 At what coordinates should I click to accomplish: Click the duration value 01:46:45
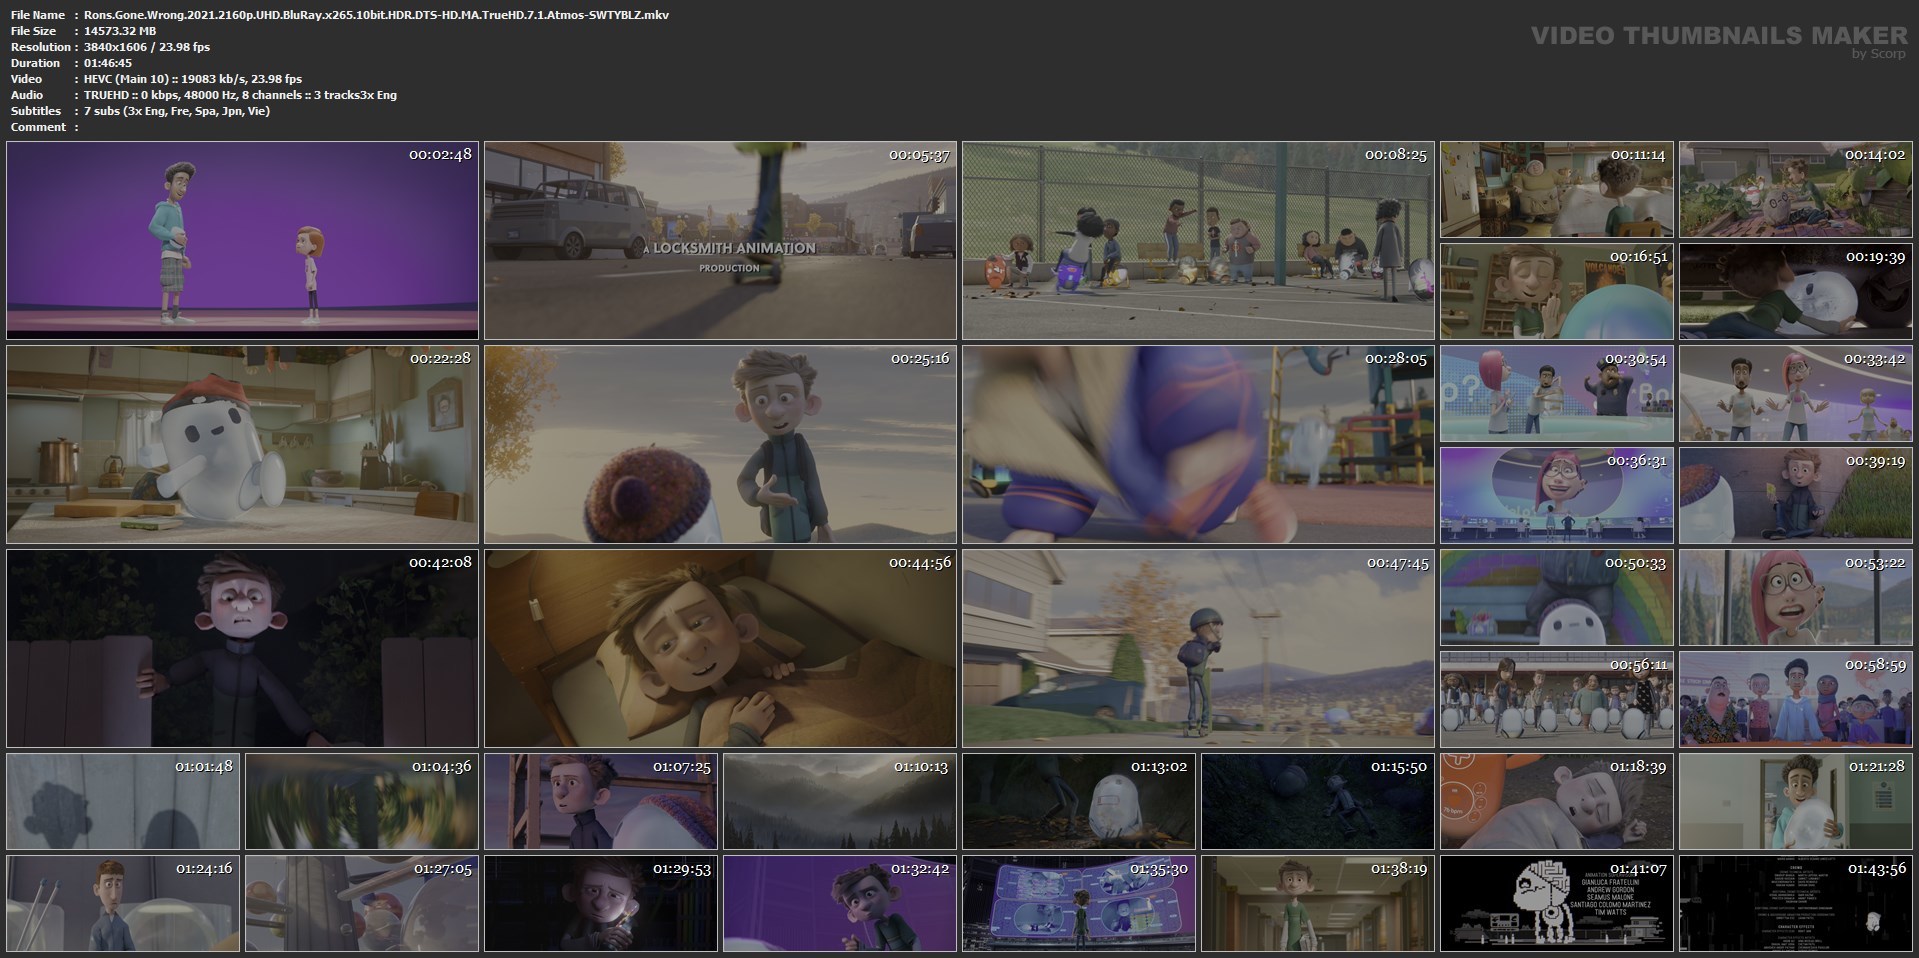pos(108,63)
